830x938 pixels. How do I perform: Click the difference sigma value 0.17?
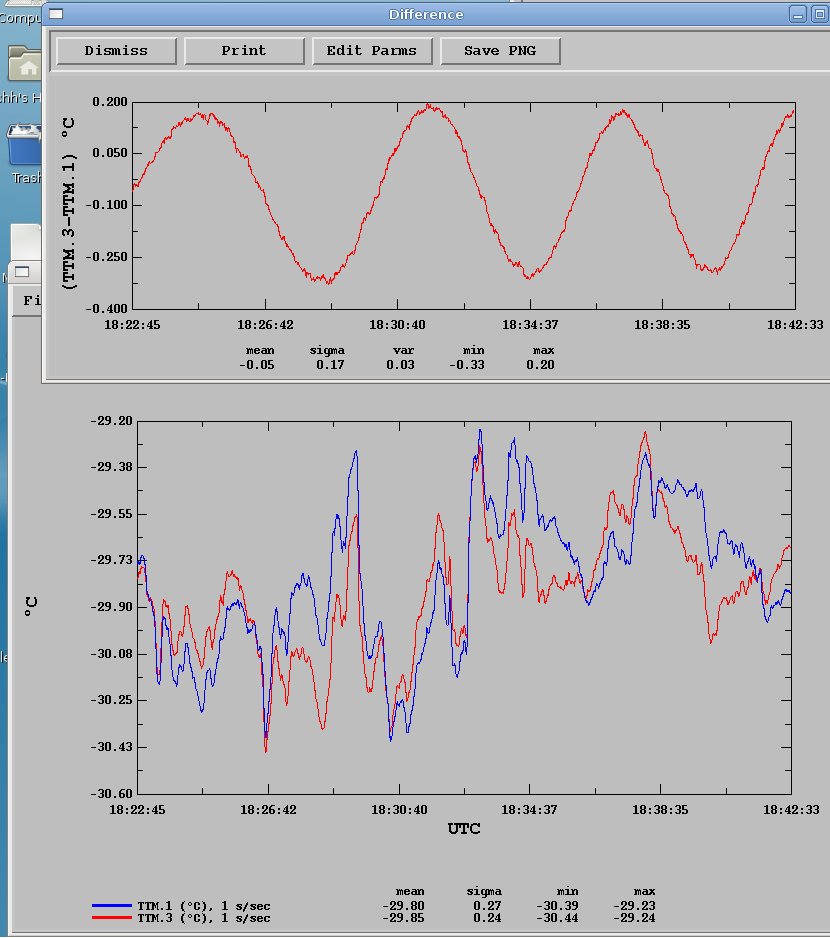tap(330, 365)
